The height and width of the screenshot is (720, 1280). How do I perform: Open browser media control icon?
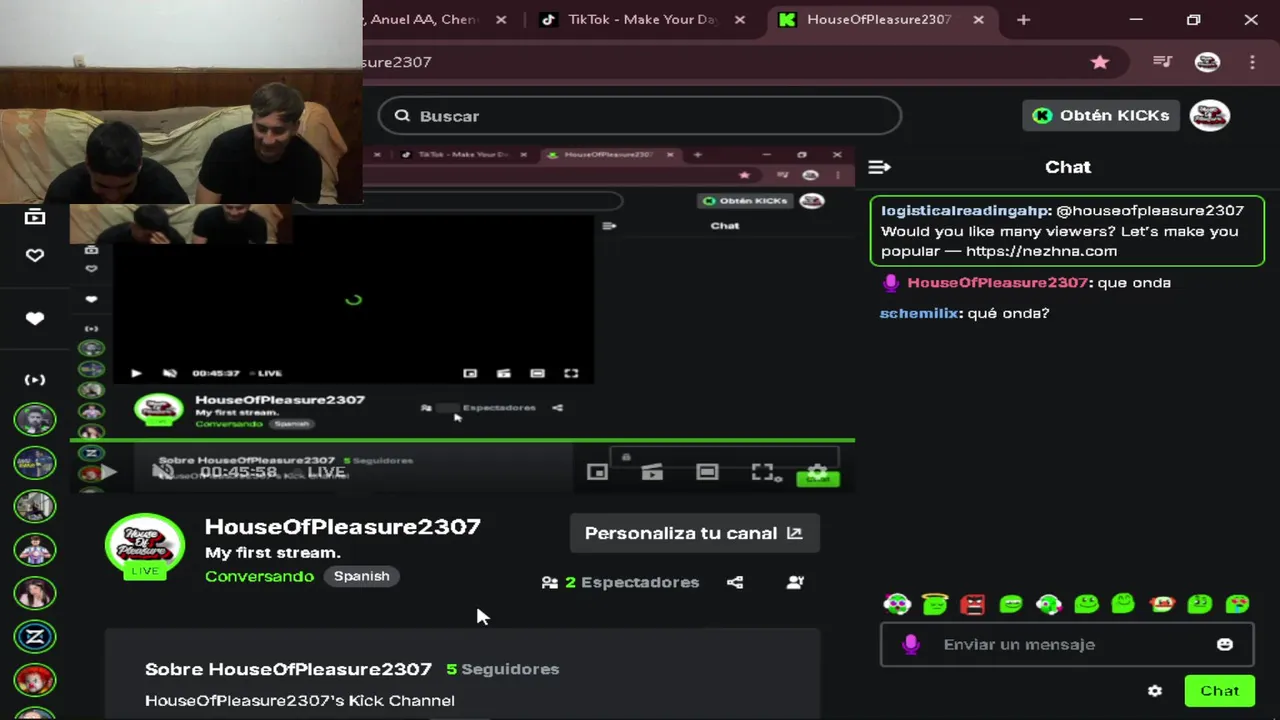click(x=1162, y=62)
